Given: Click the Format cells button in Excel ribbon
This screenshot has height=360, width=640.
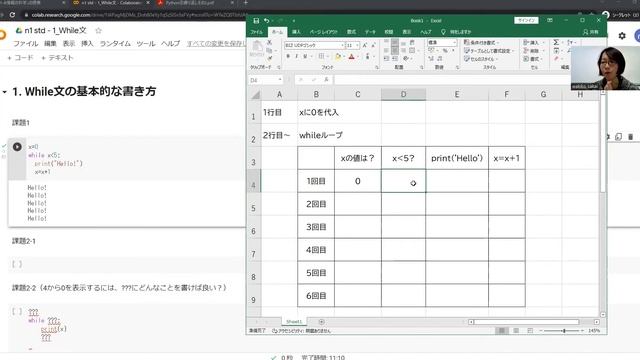Looking at the screenshot, I should (x=532, y=59).
